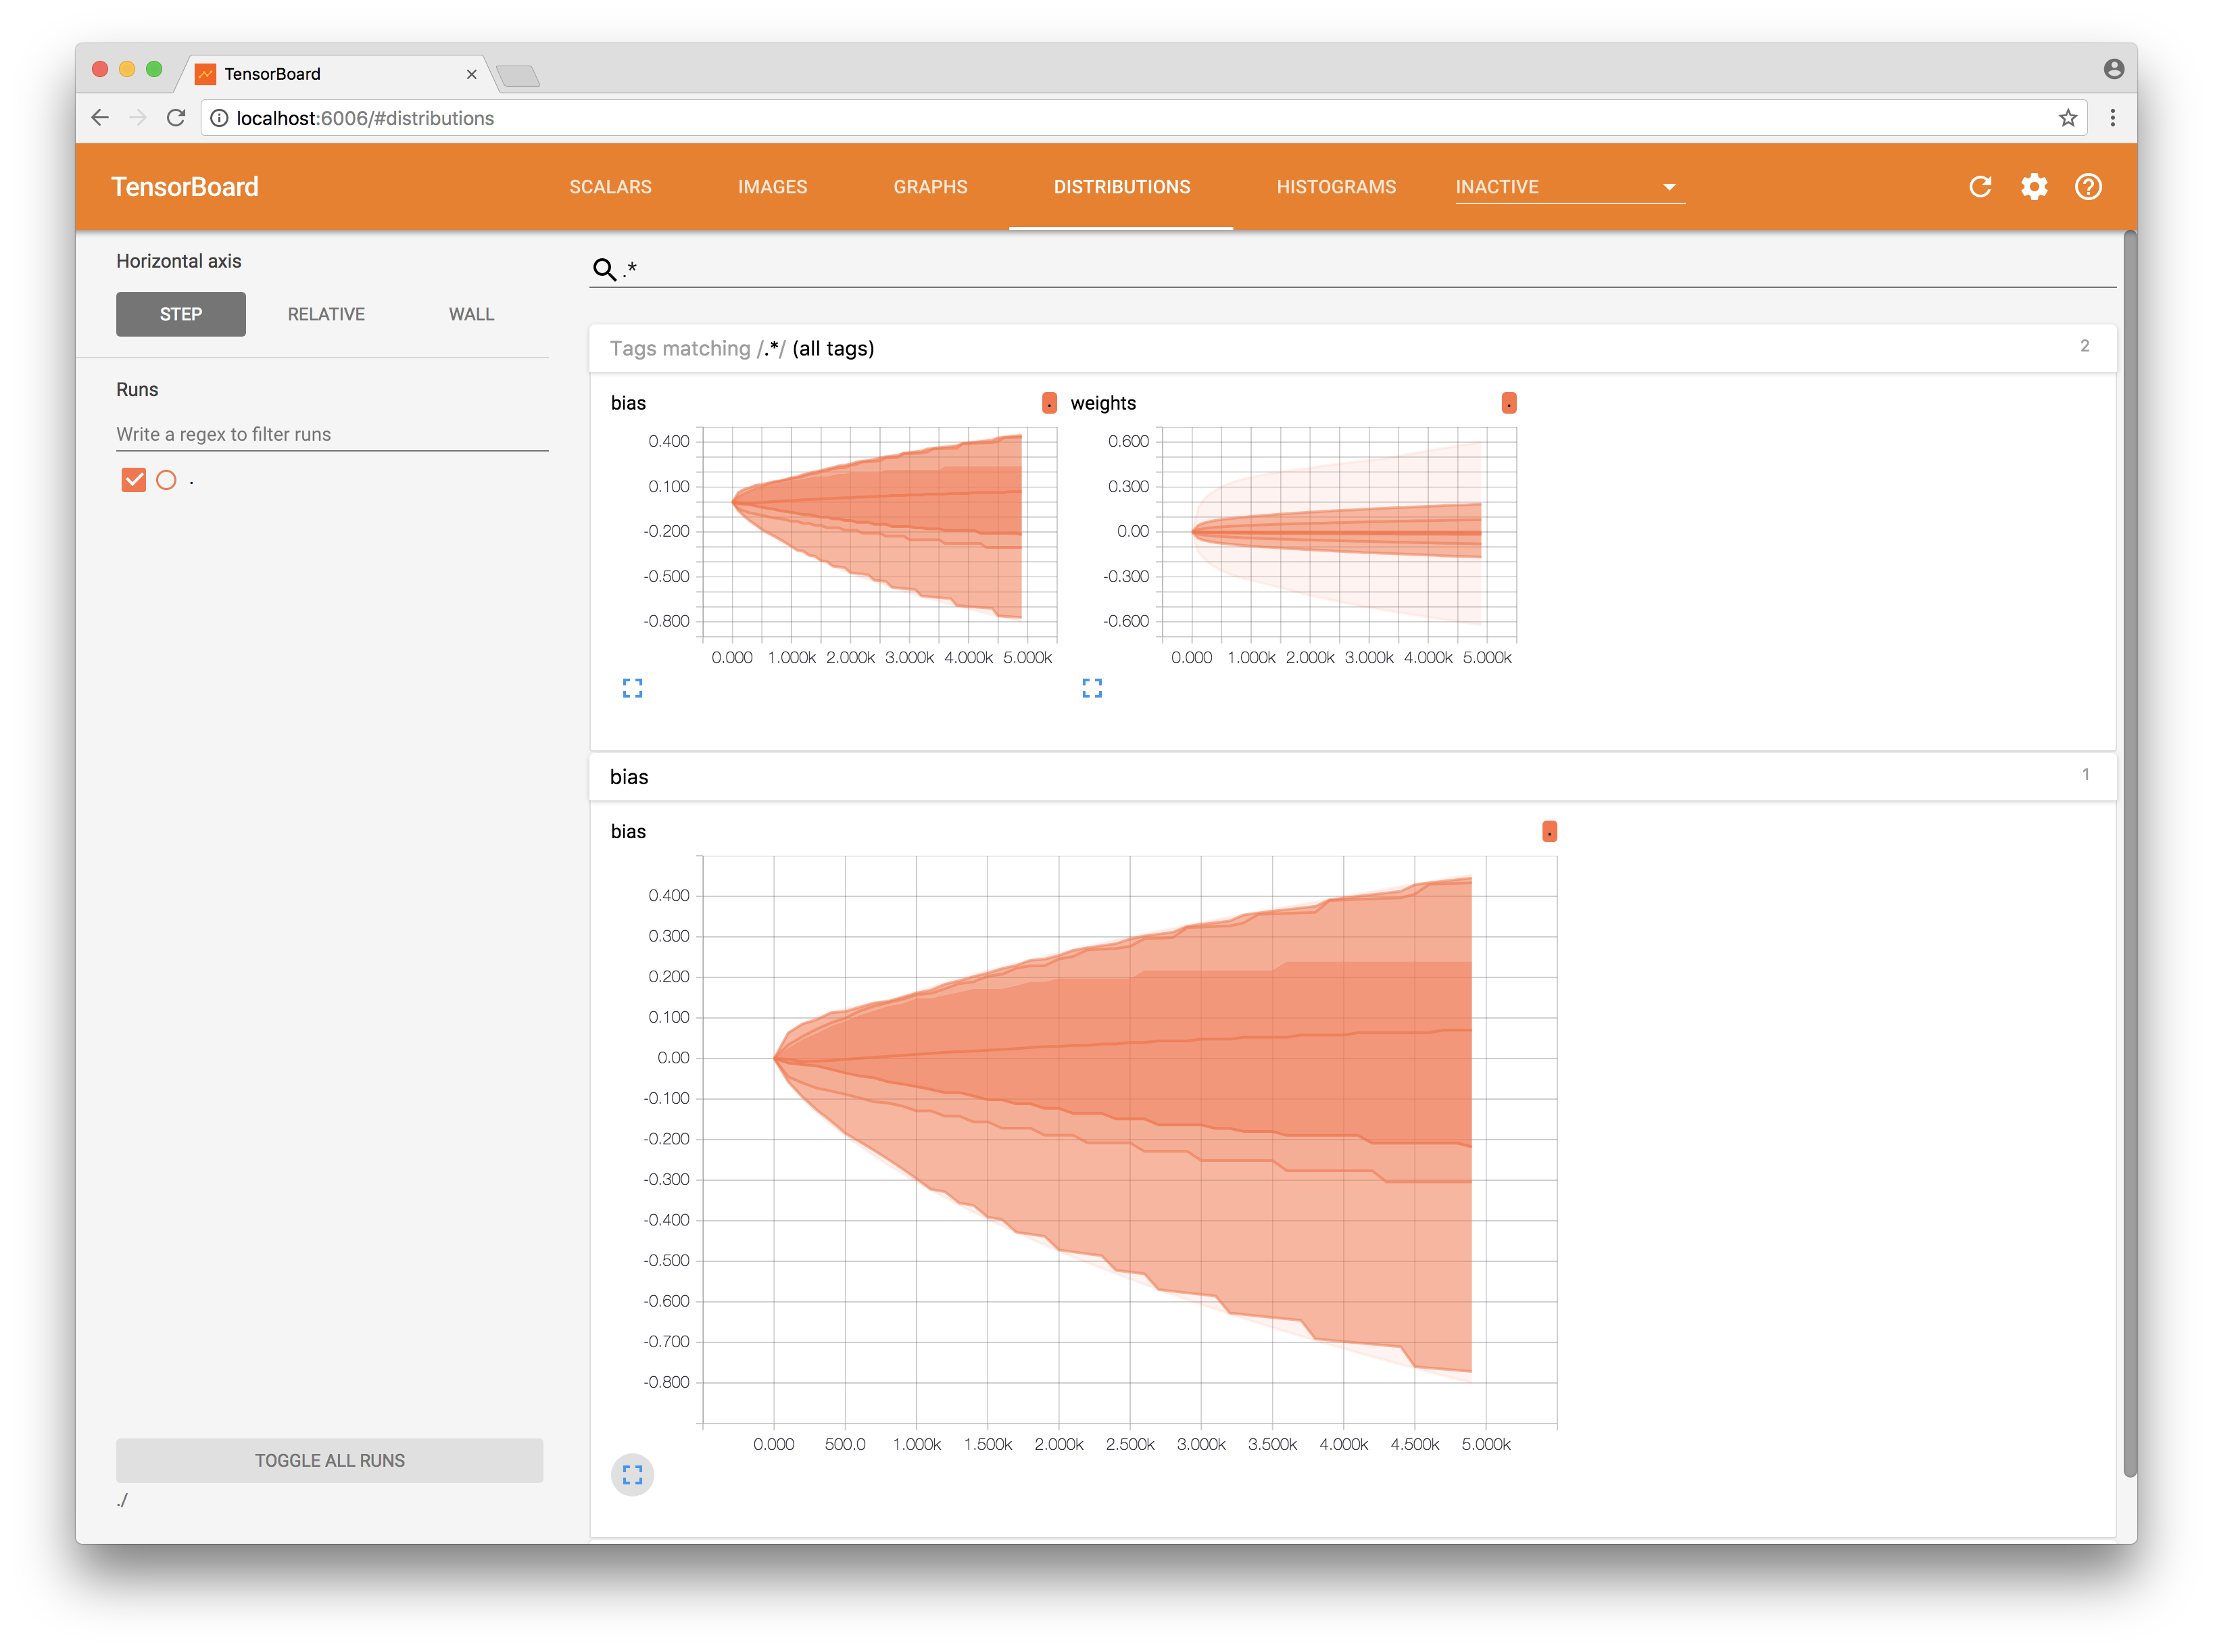
Task: Open the help question-mark icon
Action: click(x=2088, y=187)
